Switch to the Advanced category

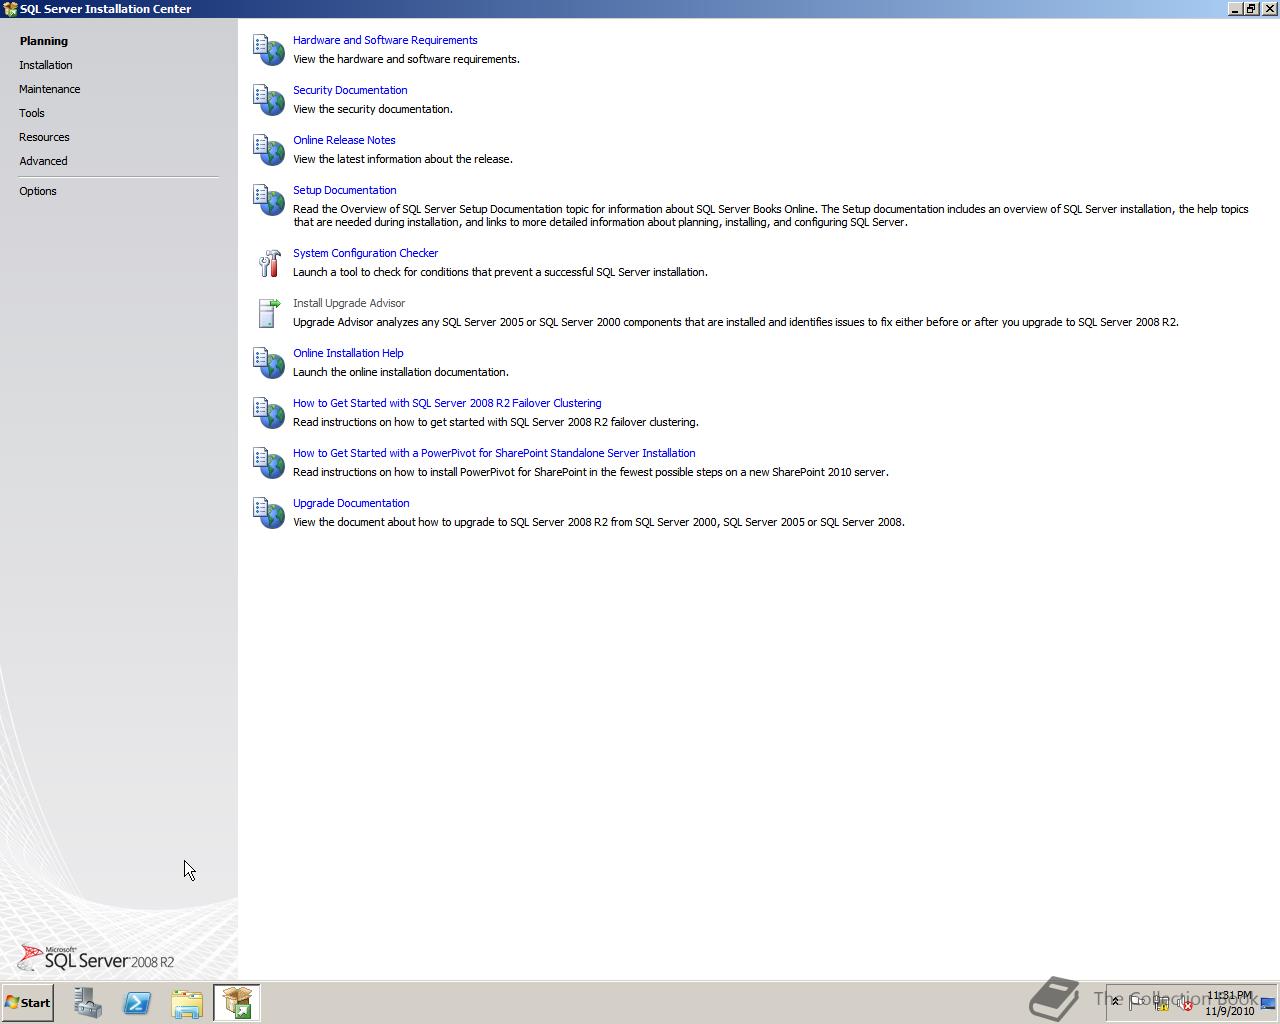pyautogui.click(x=43, y=161)
